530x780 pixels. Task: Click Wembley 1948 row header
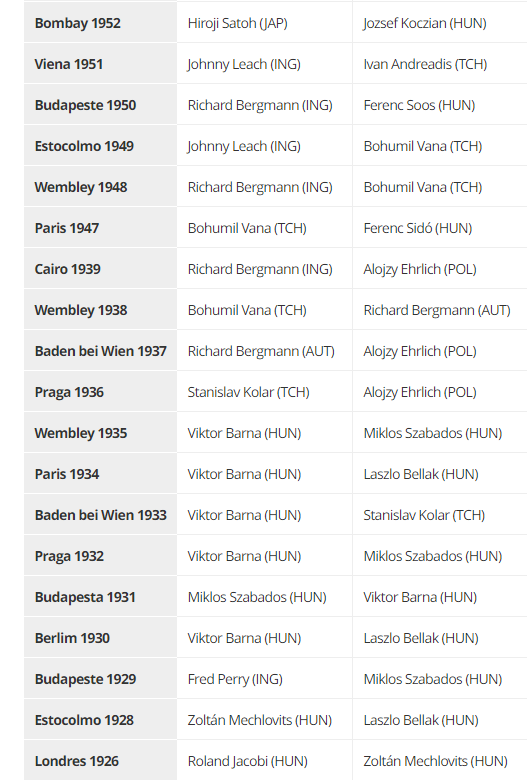tap(100, 187)
